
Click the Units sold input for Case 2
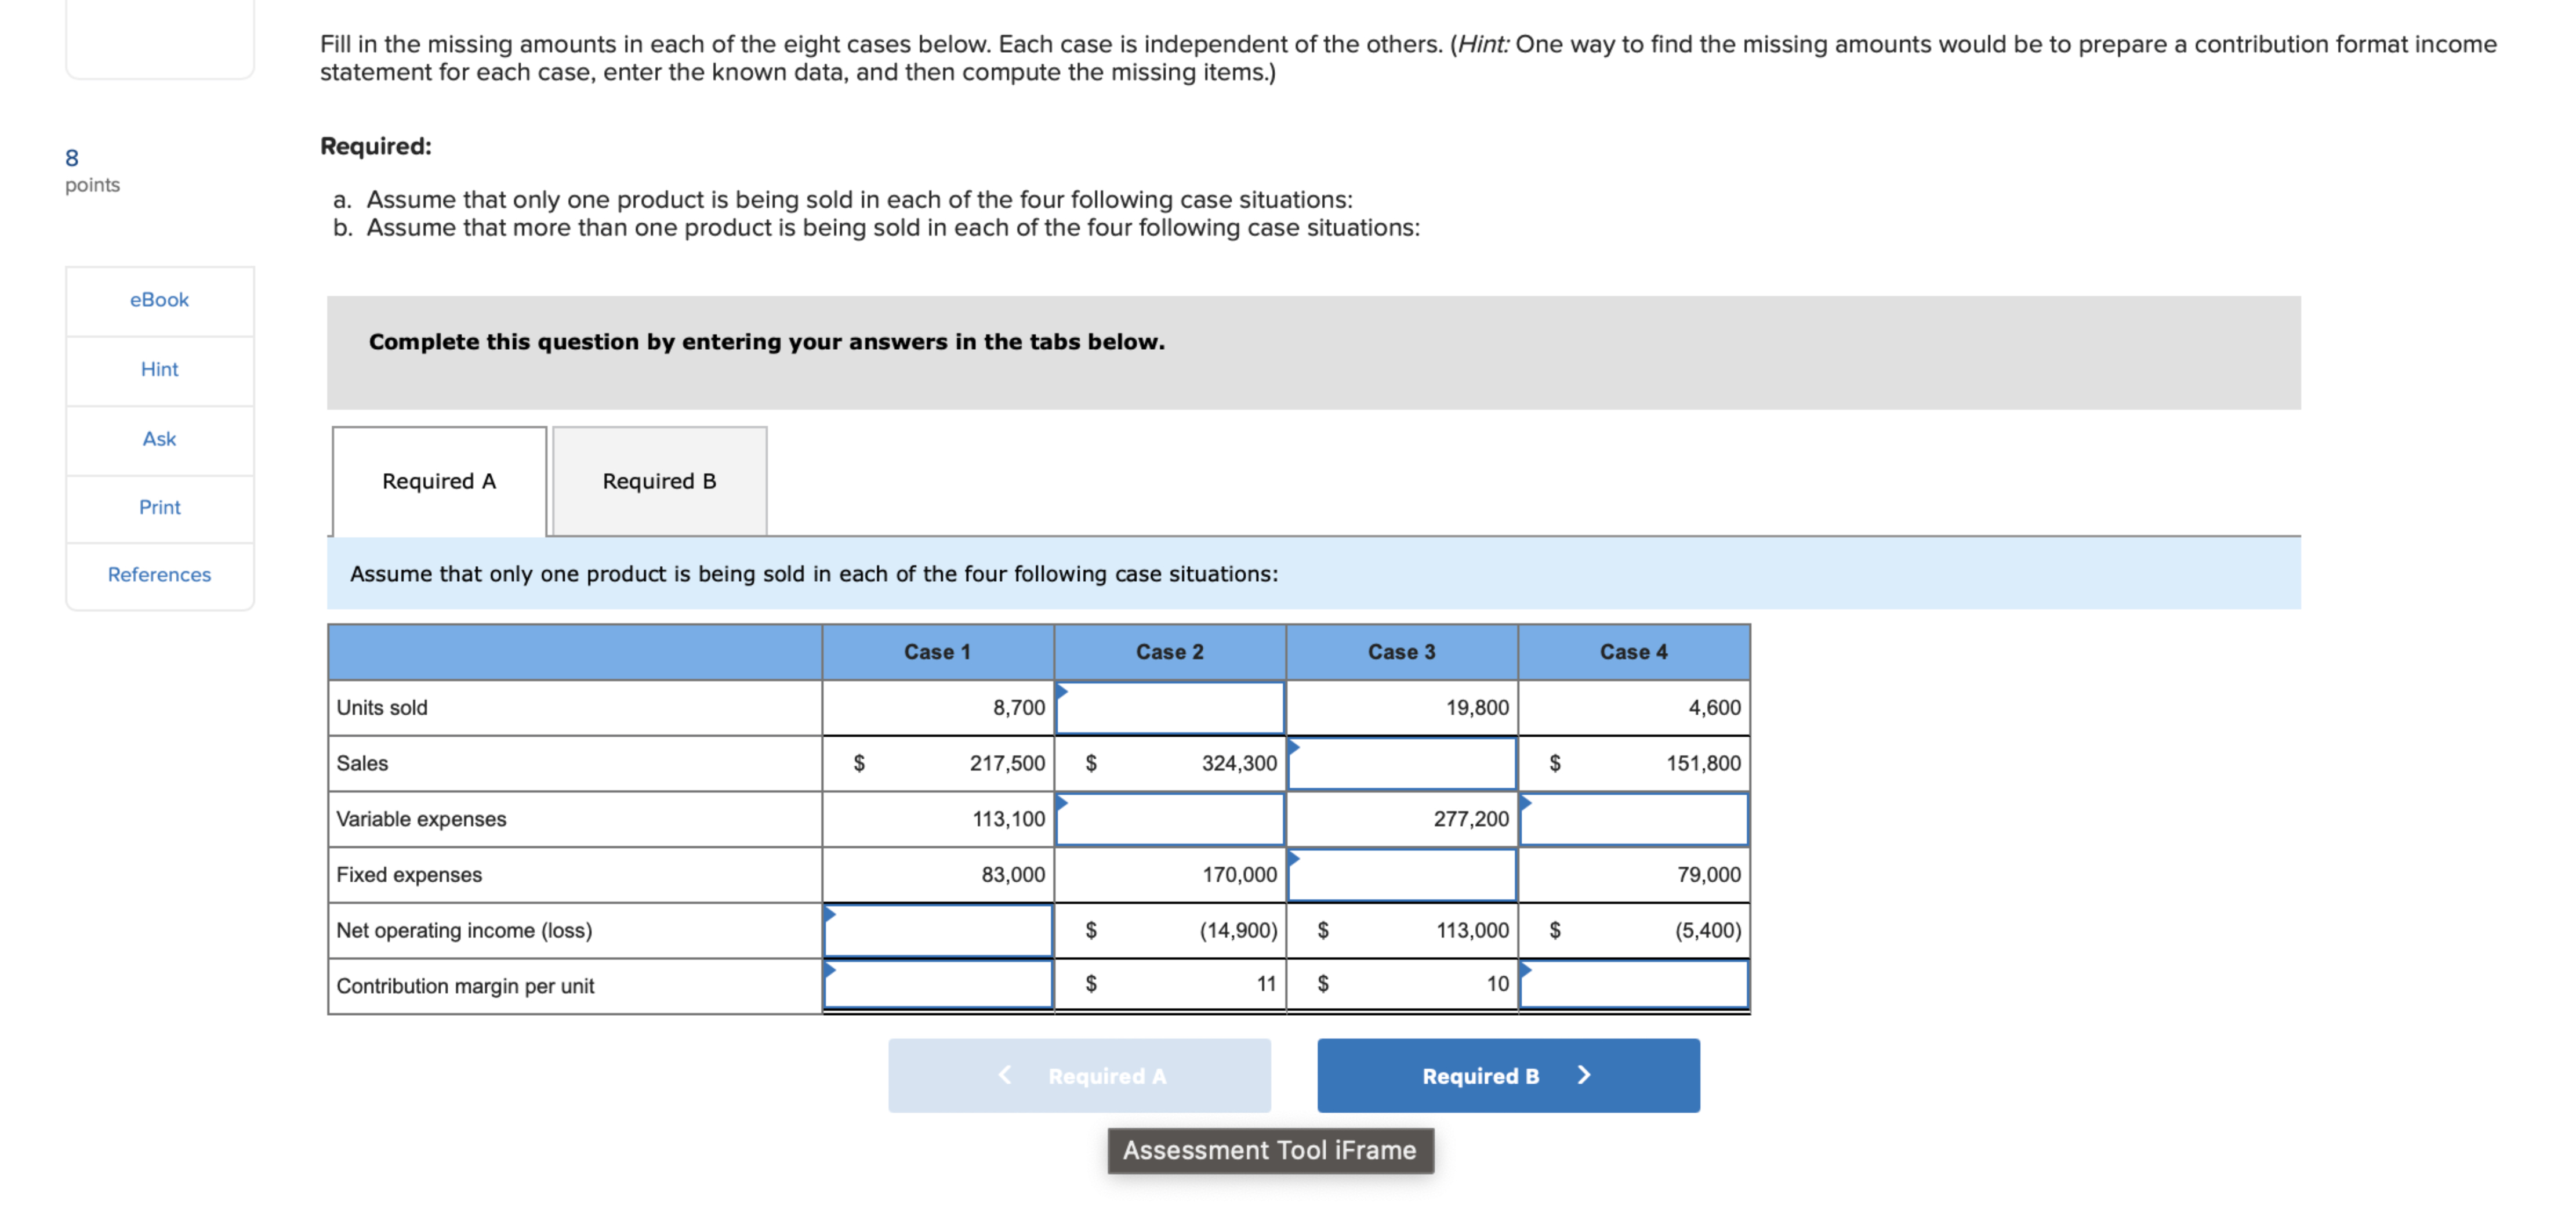tap(1170, 708)
